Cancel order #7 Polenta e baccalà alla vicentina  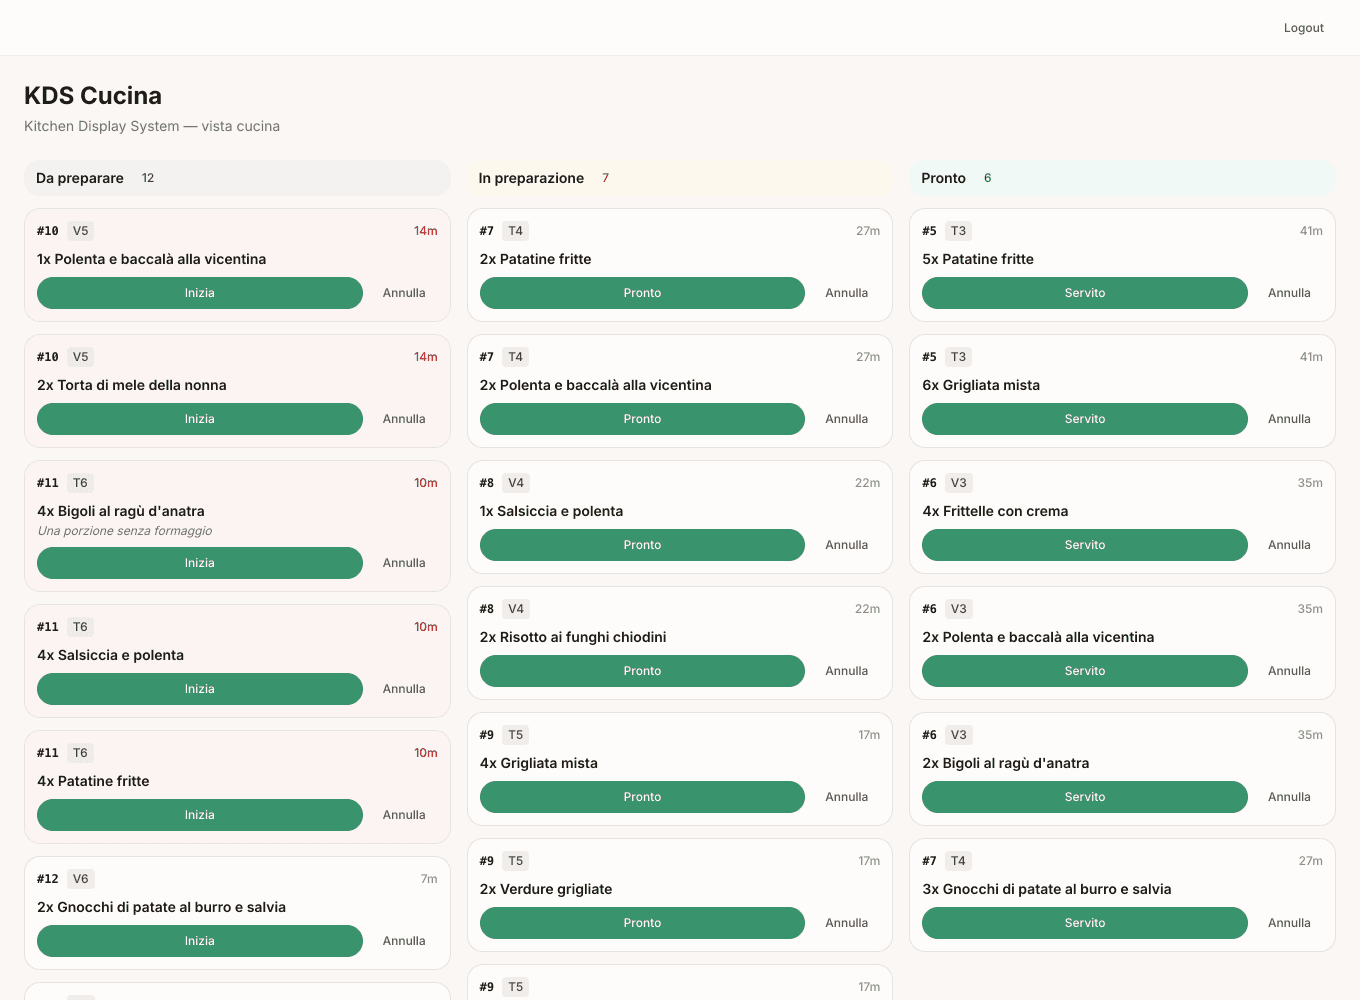[x=847, y=419]
